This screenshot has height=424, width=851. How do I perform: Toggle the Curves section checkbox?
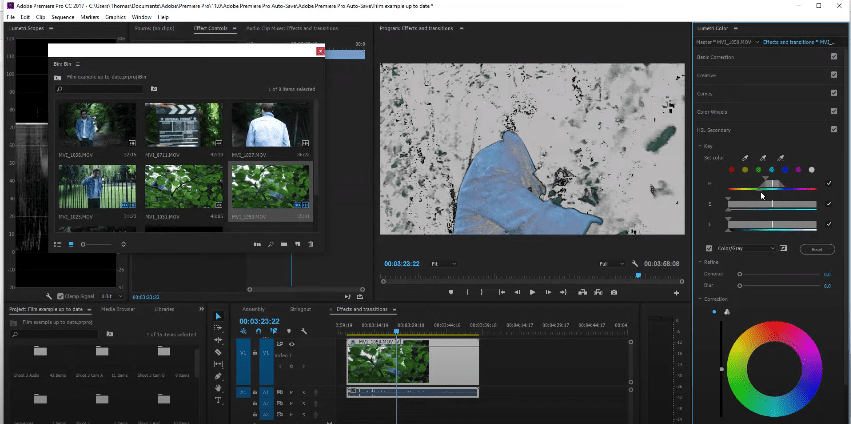click(x=834, y=93)
